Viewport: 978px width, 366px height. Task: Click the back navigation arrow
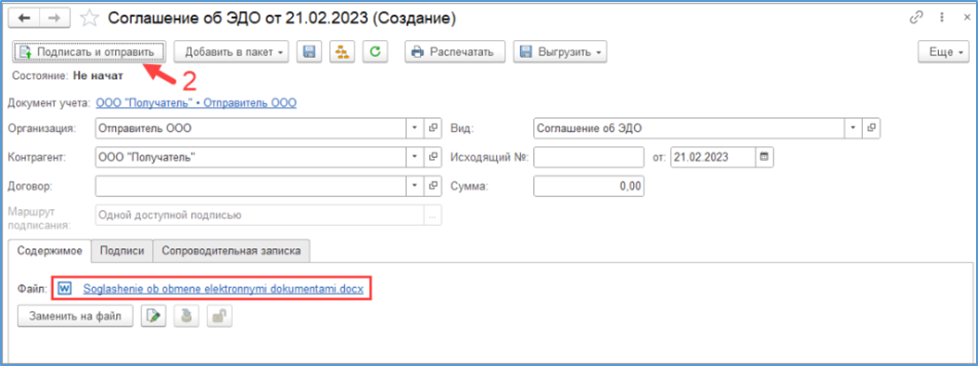point(24,18)
